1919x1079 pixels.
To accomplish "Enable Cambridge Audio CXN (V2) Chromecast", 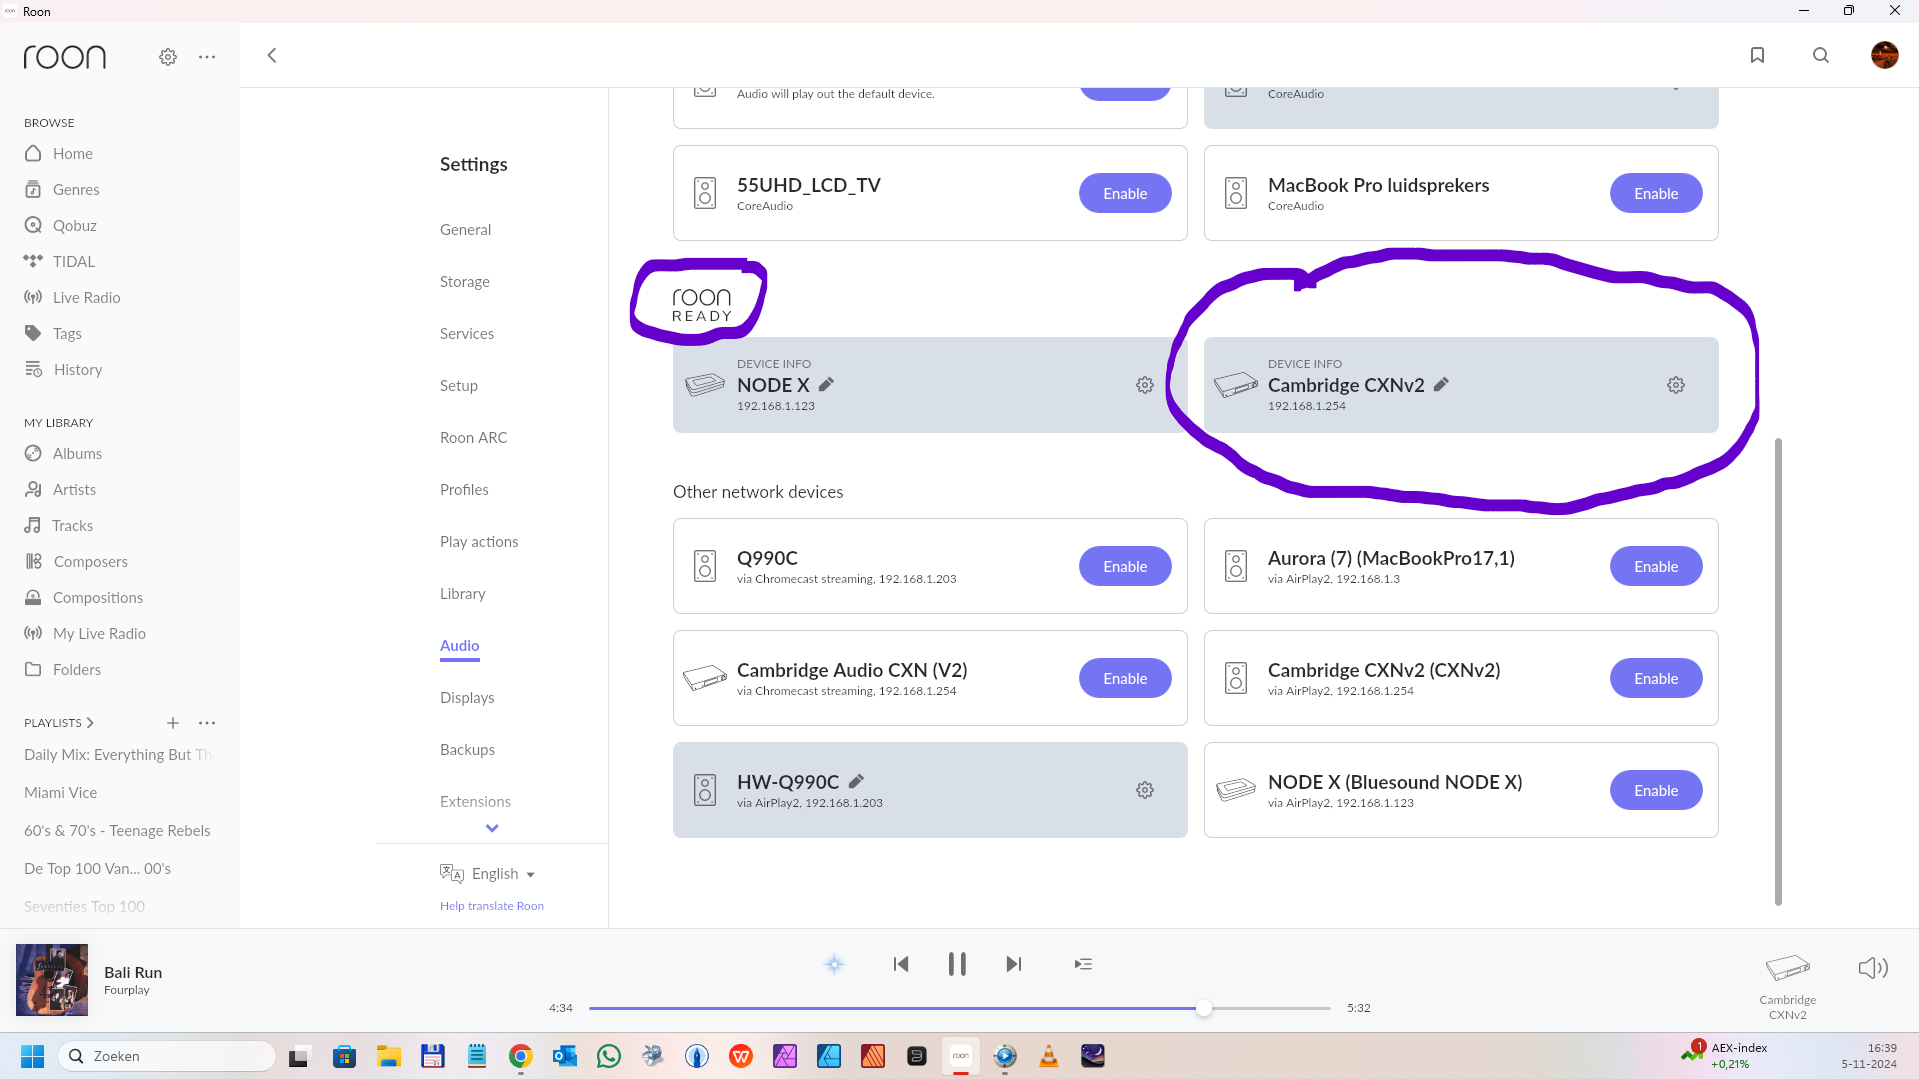I will coord(1125,678).
